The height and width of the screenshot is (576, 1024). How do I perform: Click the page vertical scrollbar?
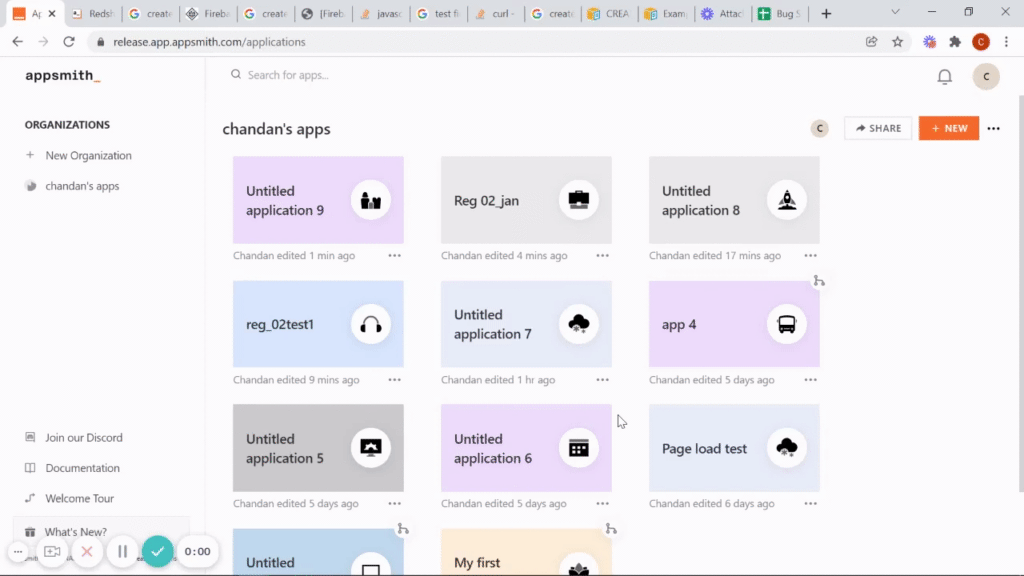pos(1021,294)
